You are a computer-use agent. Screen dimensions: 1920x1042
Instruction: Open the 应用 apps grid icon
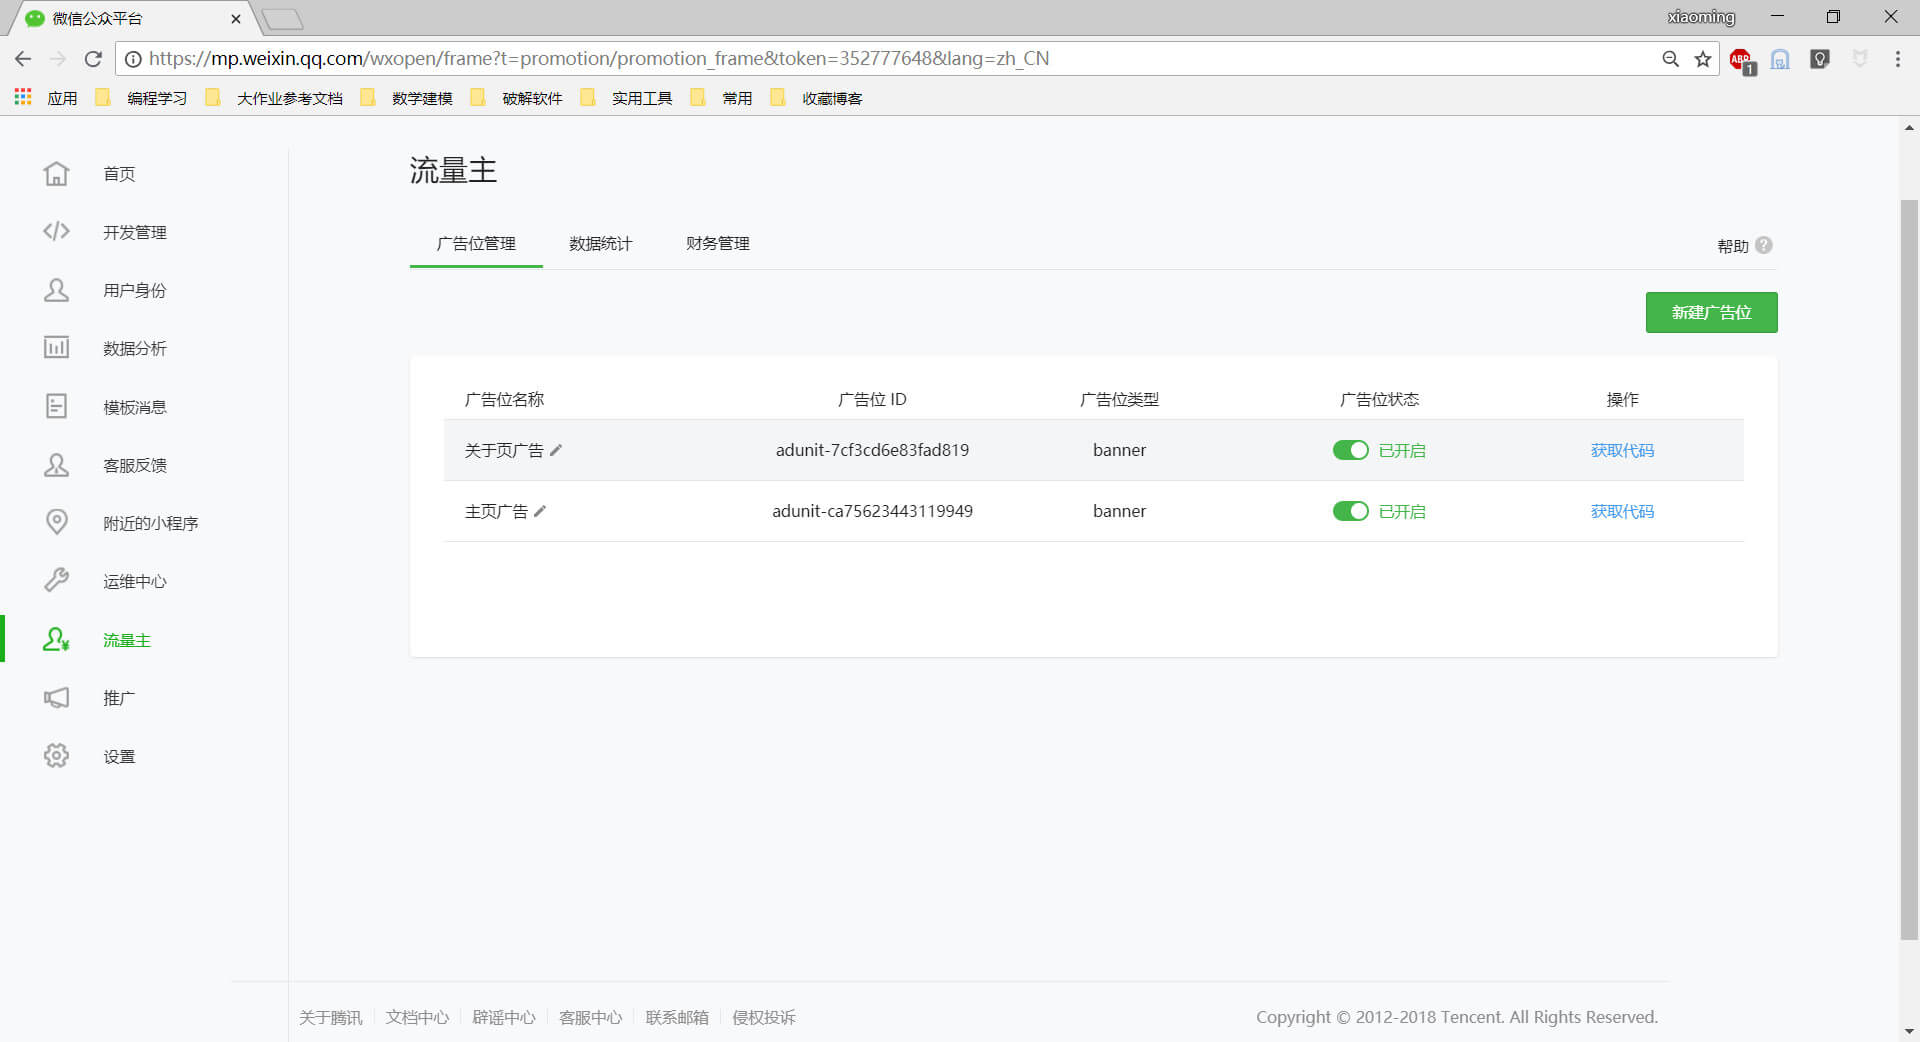click(x=22, y=97)
